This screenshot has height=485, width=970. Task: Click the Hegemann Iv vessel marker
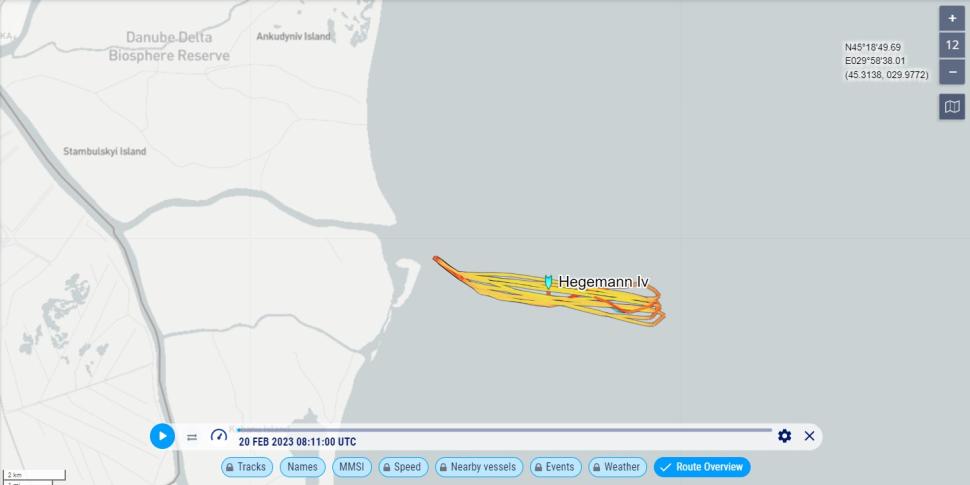point(548,281)
